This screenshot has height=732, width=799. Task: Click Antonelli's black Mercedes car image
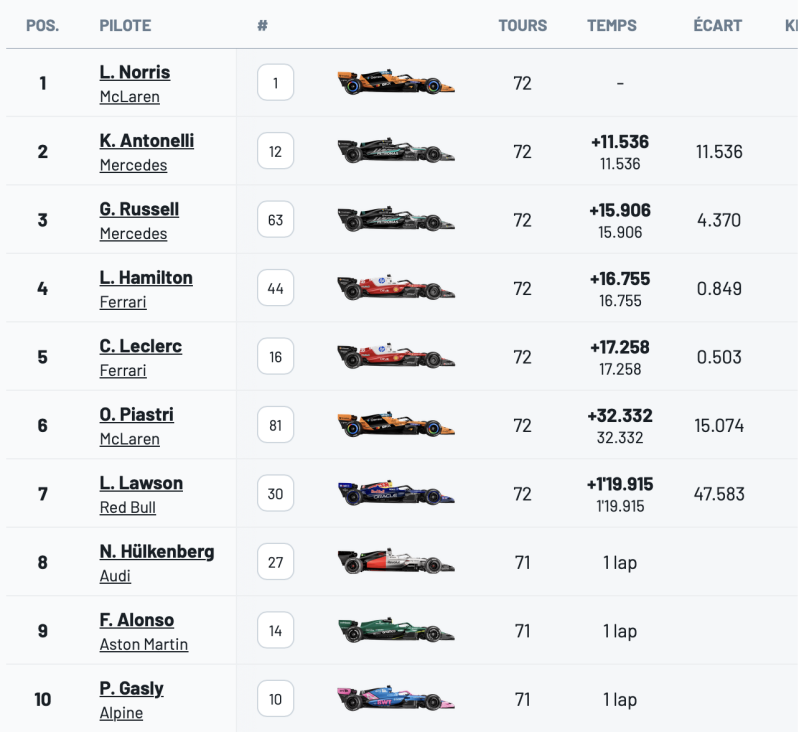pyautogui.click(x=396, y=150)
